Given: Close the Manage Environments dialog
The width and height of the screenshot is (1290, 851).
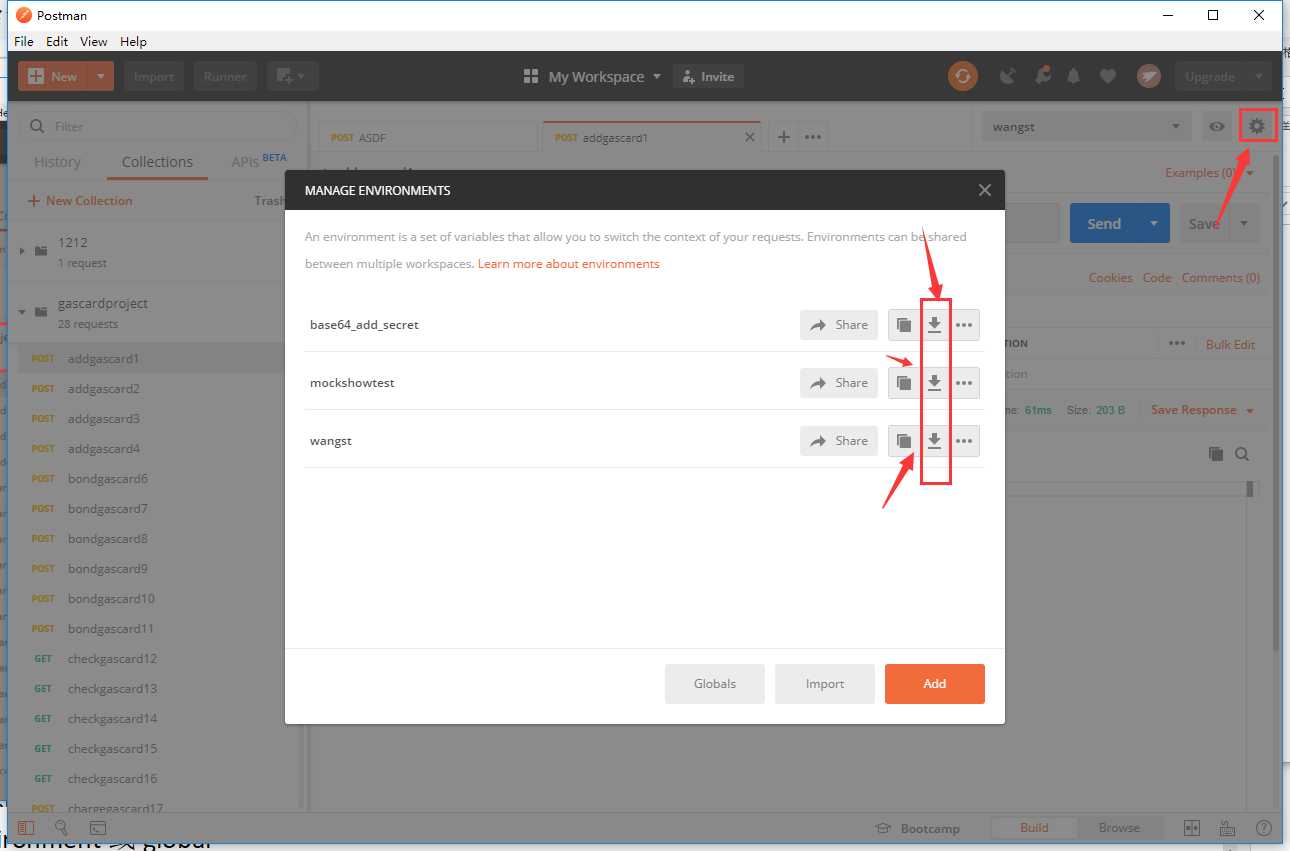Looking at the screenshot, I should (985, 190).
